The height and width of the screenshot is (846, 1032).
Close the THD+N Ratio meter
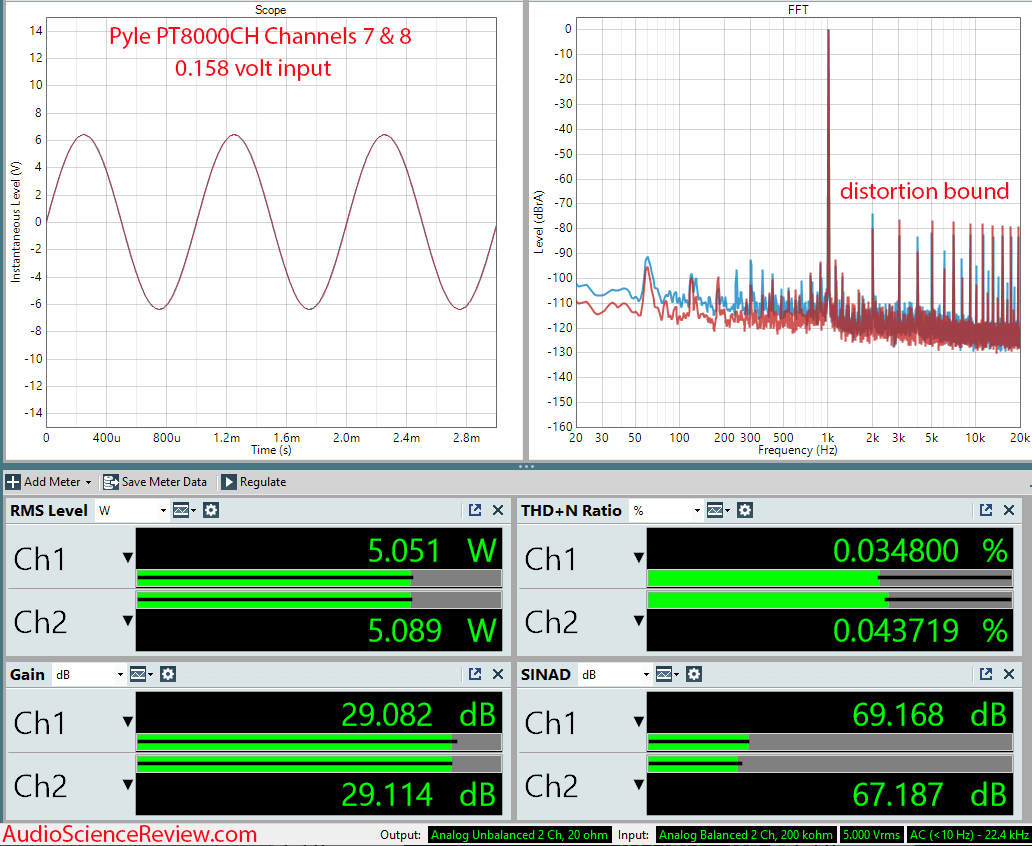click(x=1009, y=510)
